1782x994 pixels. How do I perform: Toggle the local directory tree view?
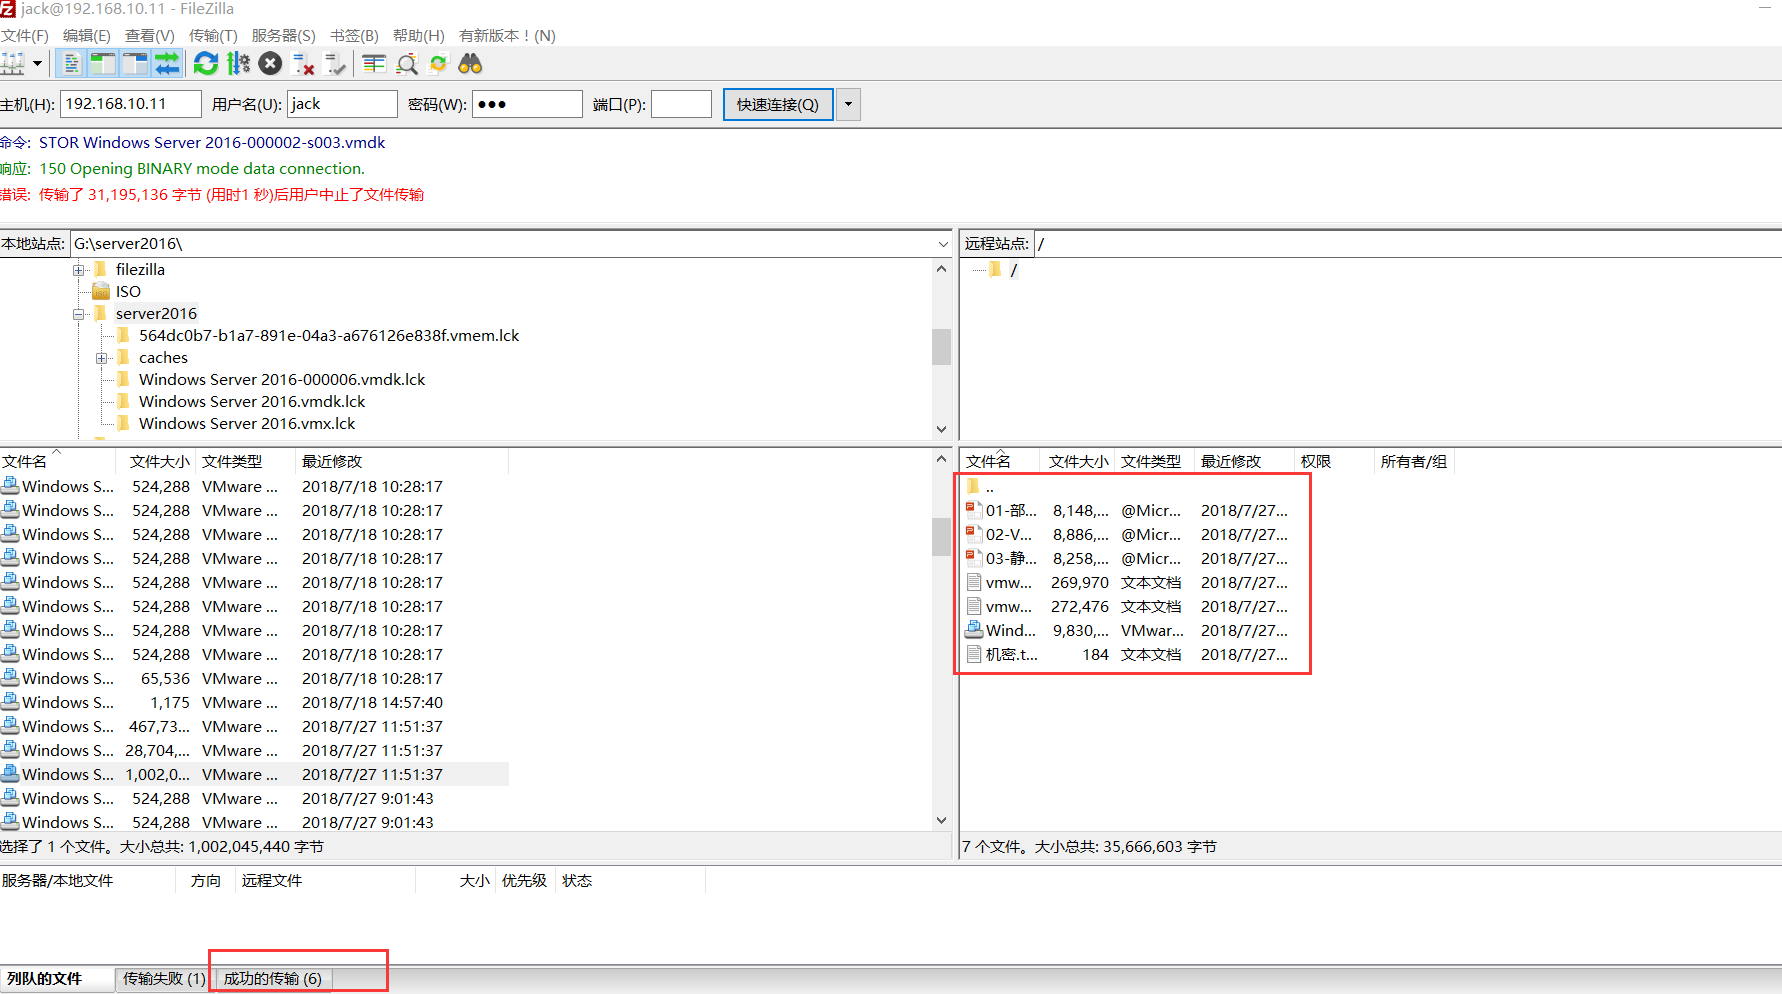point(103,64)
